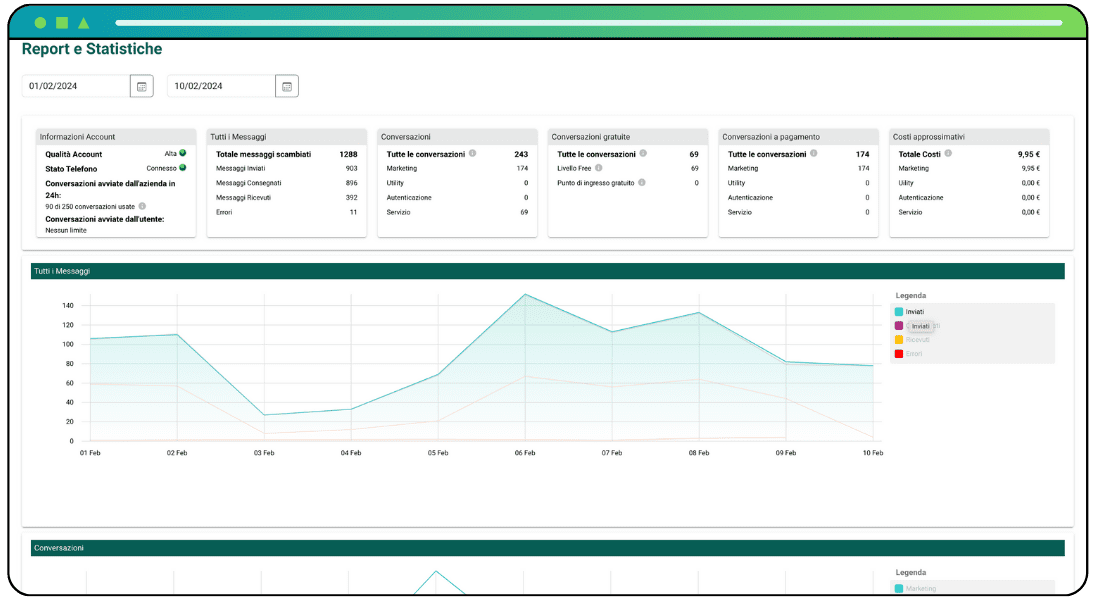Image resolution: width=1100 pixels, height=600 pixels.
Task: Click the 'Stato Telefono' label
Action: coord(72,169)
